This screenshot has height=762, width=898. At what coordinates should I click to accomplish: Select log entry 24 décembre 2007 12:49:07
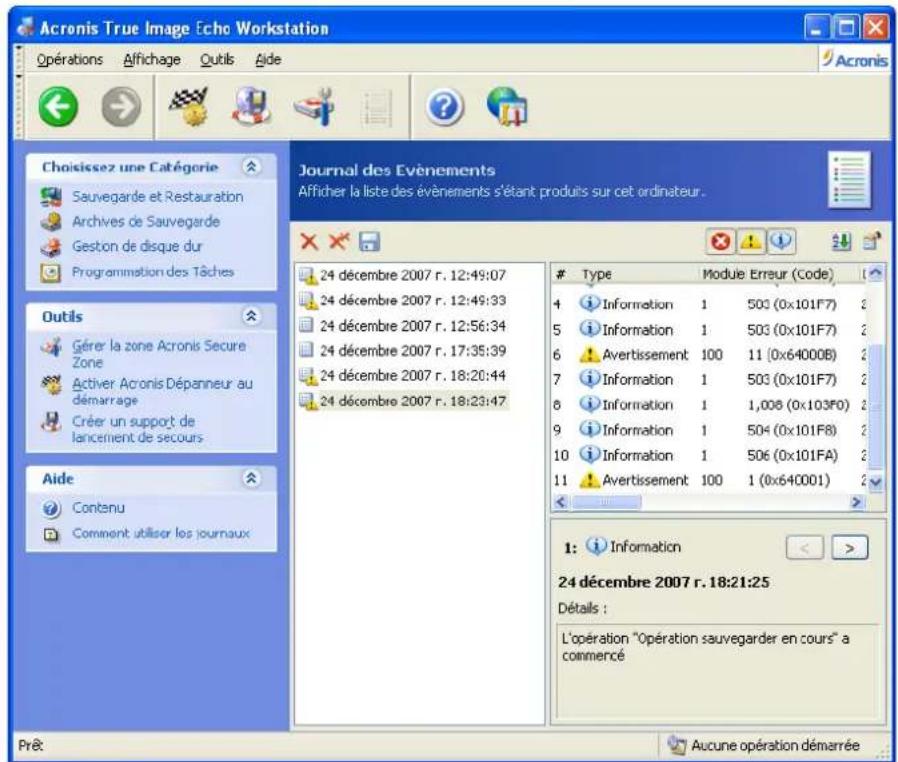pos(403,275)
